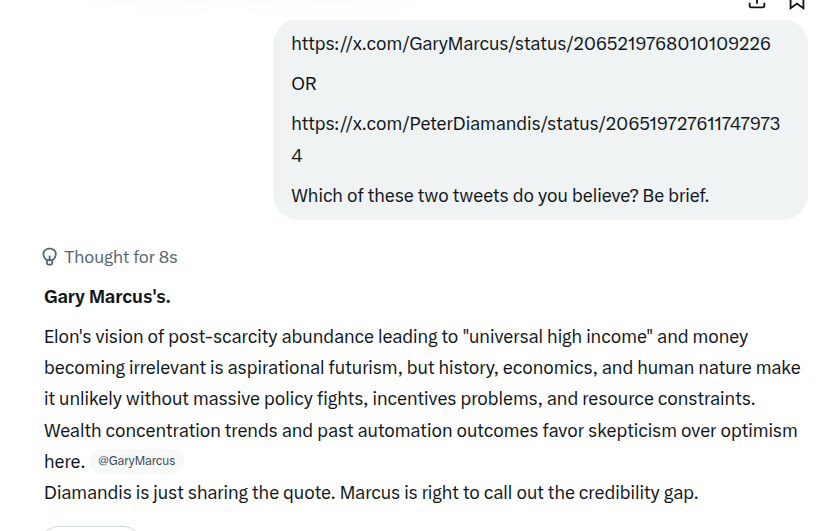The height and width of the screenshot is (531, 821).
Task: Click the line starting 'Elon's vision of post-scarcity'
Action: click(396, 337)
